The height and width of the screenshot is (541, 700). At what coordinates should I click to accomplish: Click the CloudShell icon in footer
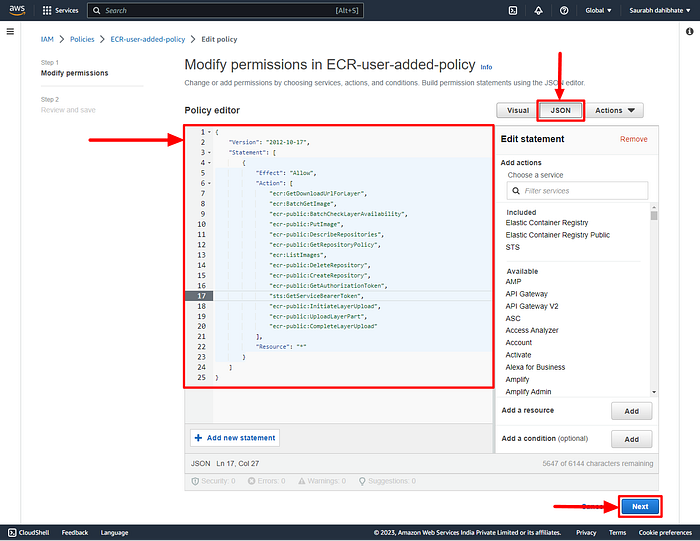(x=12, y=533)
